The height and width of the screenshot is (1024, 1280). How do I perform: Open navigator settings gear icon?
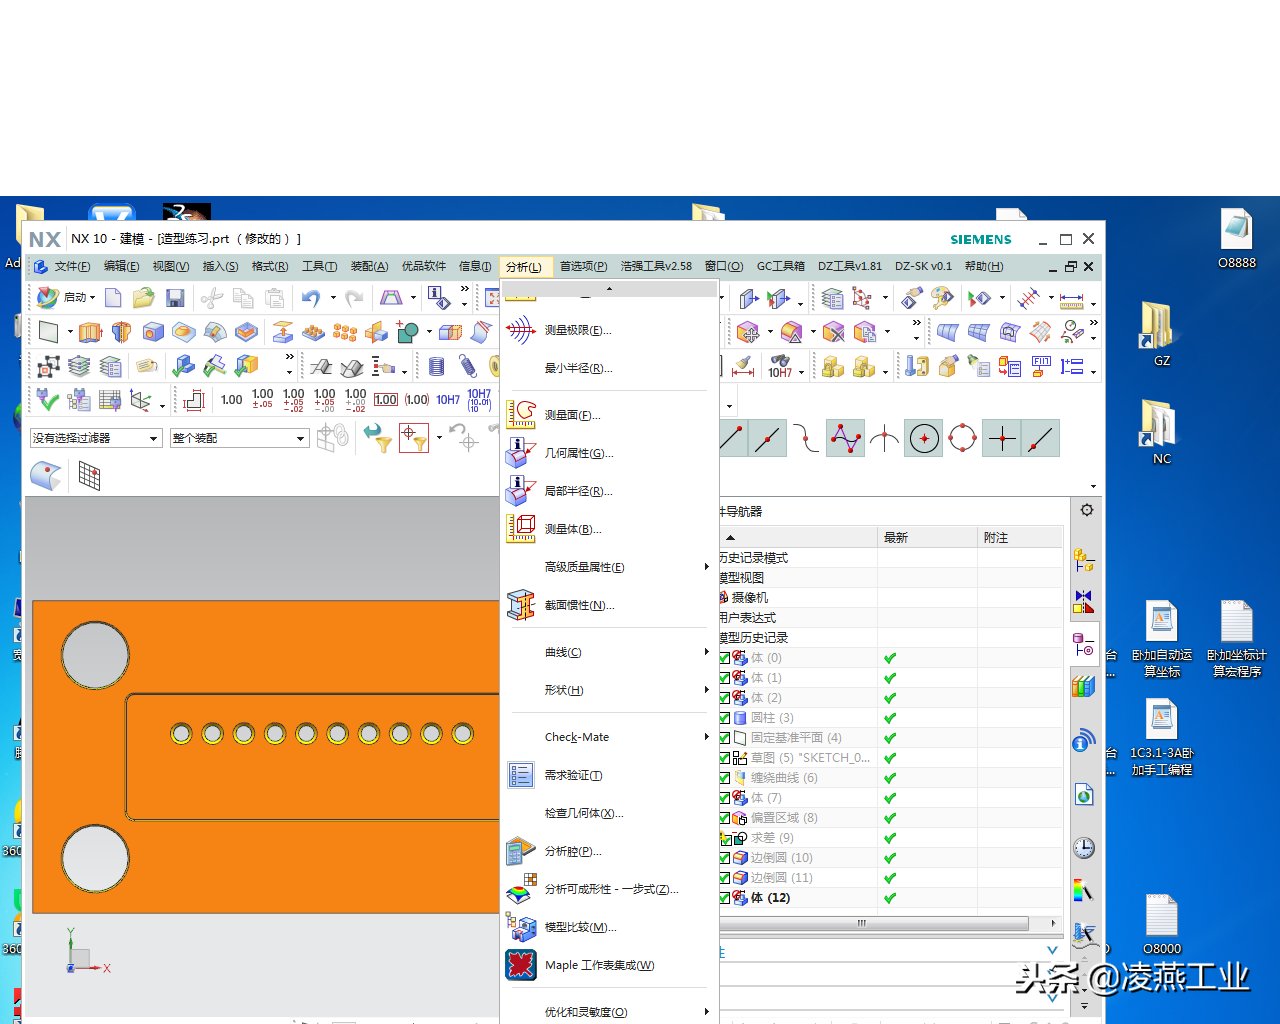pos(1087,510)
